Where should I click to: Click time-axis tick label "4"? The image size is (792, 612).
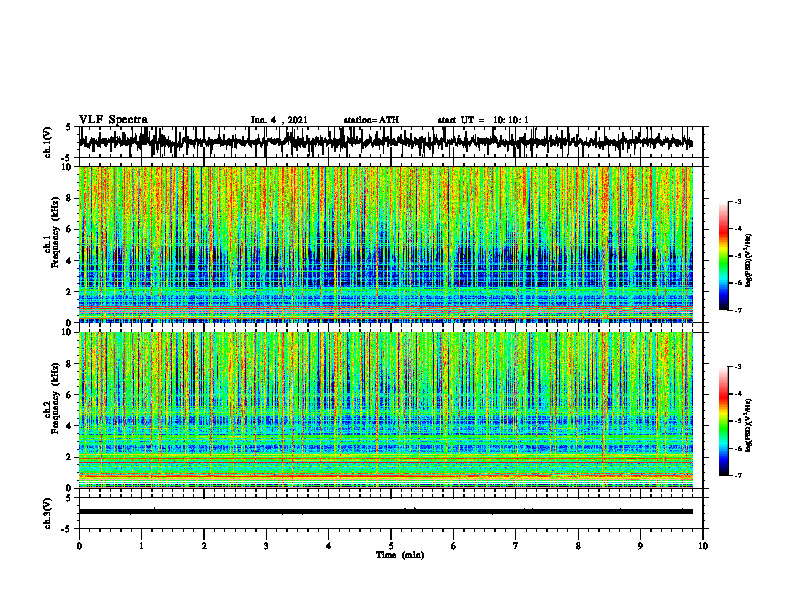329,546
